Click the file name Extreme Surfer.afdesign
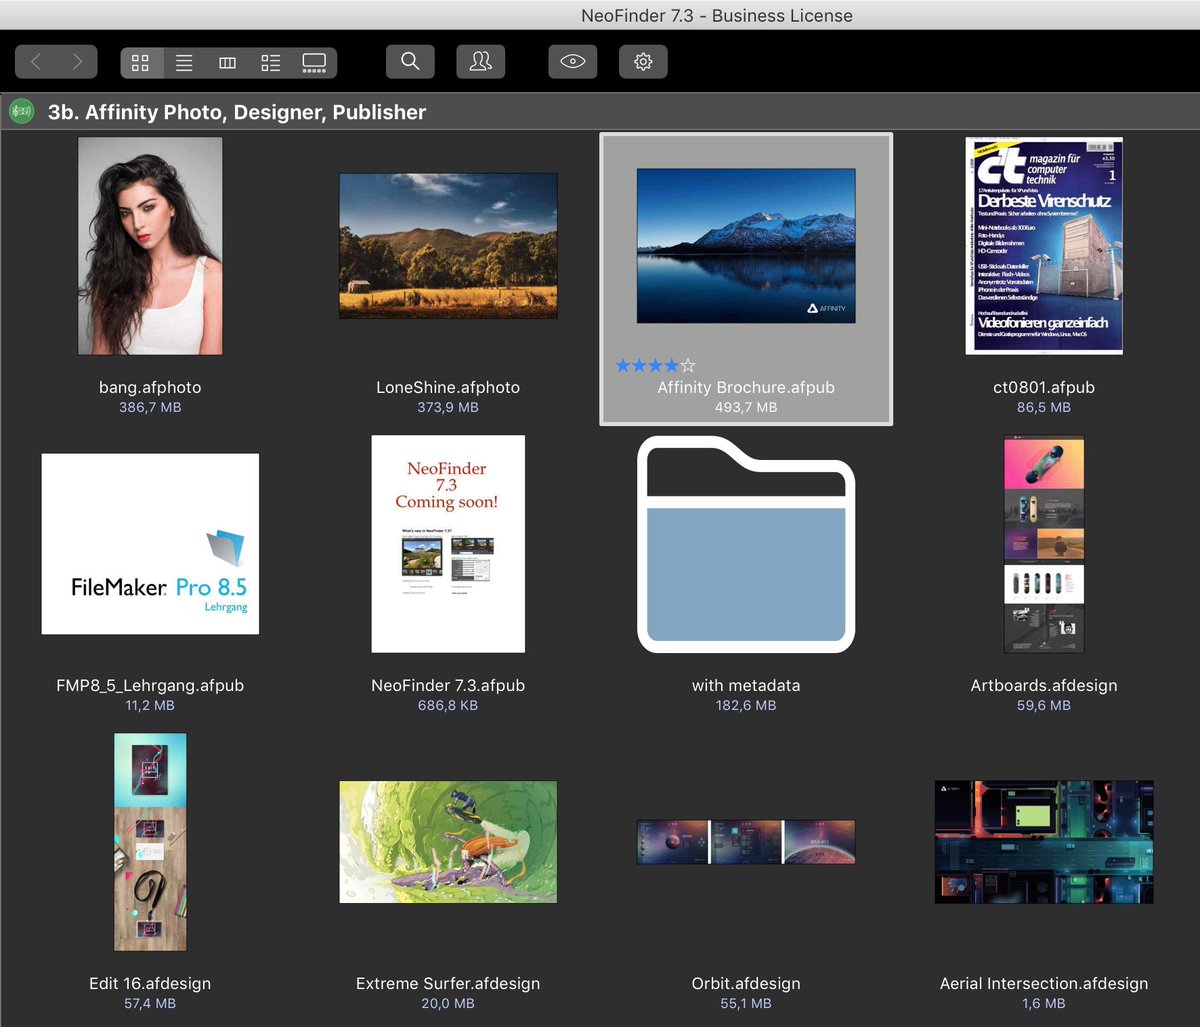 448,983
